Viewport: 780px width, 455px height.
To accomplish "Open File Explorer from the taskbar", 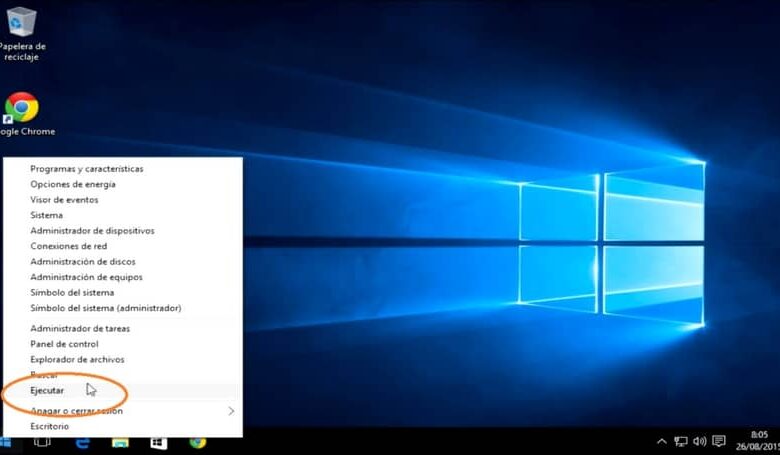I will pos(120,442).
